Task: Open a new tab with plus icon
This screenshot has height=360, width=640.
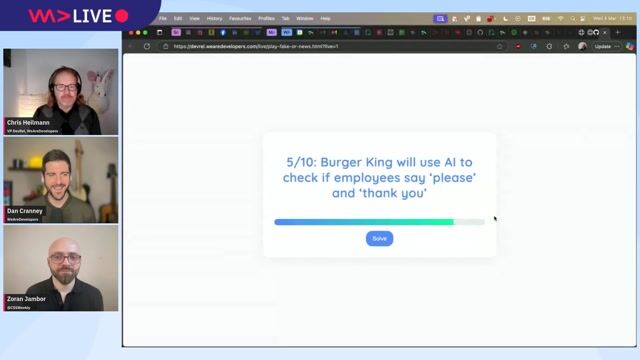Action: click(618, 32)
